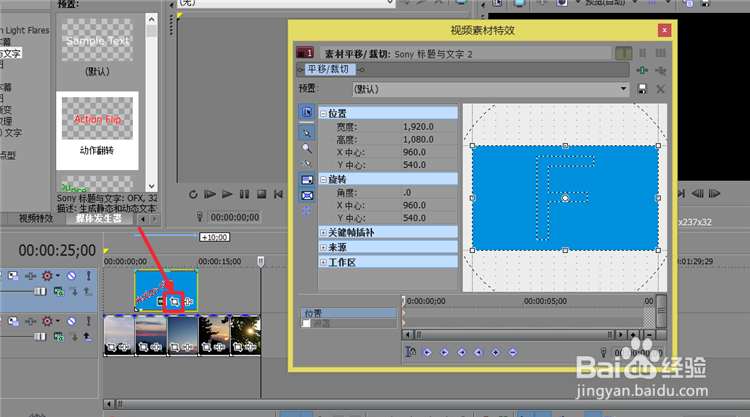750x417 pixels.
Task: Switch to the 视频特效 tab
Action: pyautogui.click(x=36, y=219)
